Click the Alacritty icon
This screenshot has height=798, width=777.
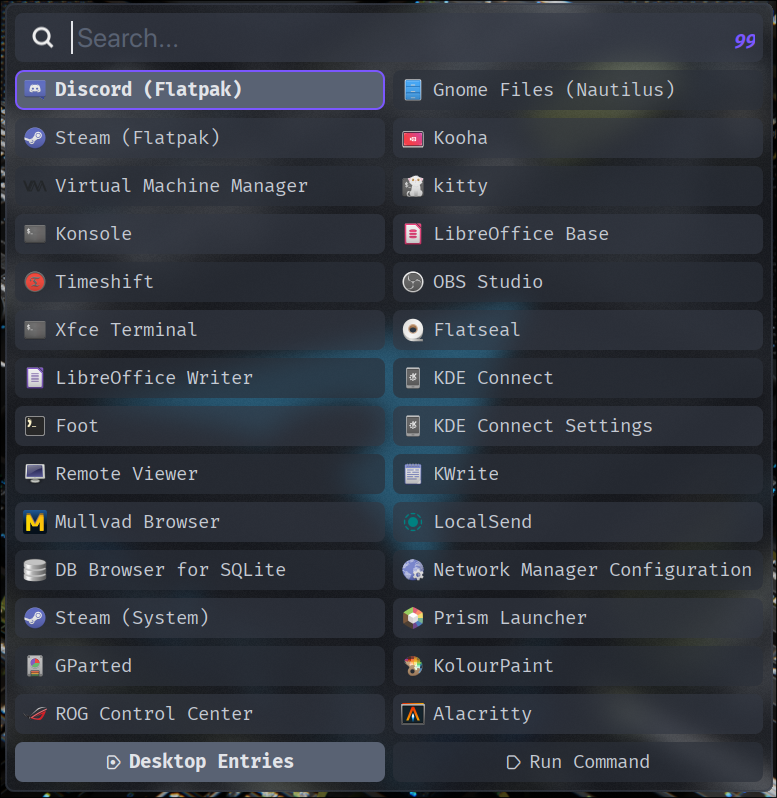click(x=413, y=714)
